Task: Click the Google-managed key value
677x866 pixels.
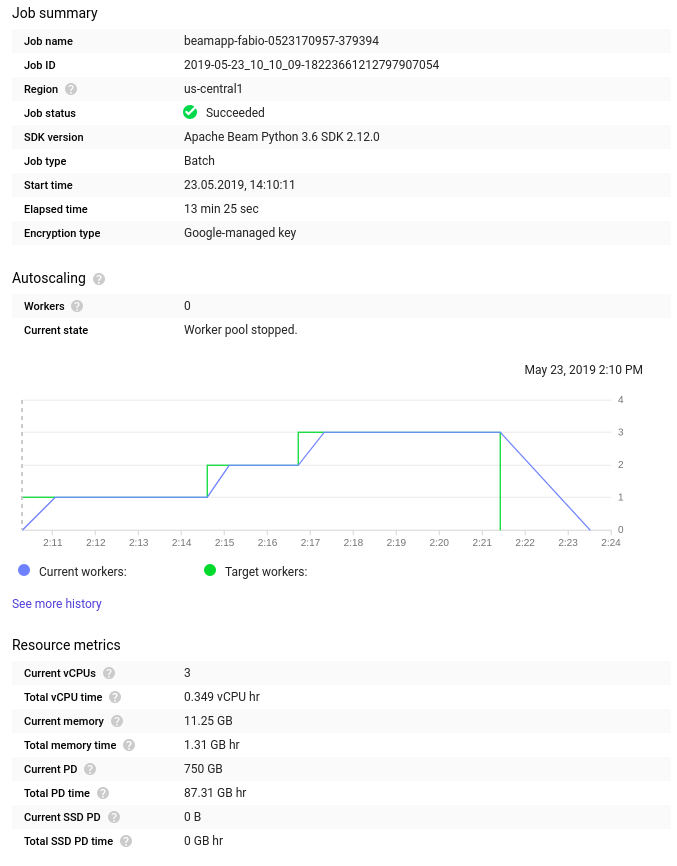Action: [x=240, y=233]
